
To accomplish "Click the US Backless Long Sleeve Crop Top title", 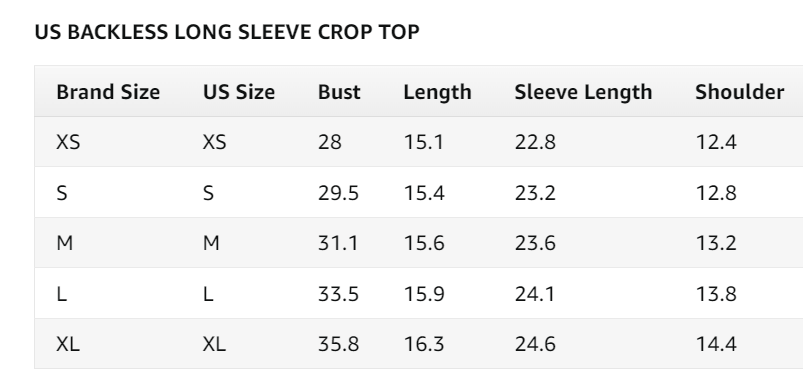I will point(227,32).
